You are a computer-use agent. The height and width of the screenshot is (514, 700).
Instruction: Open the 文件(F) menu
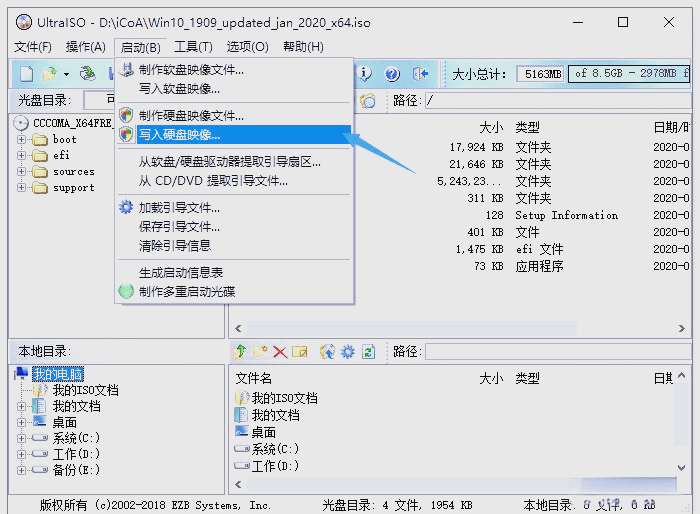coord(33,47)
